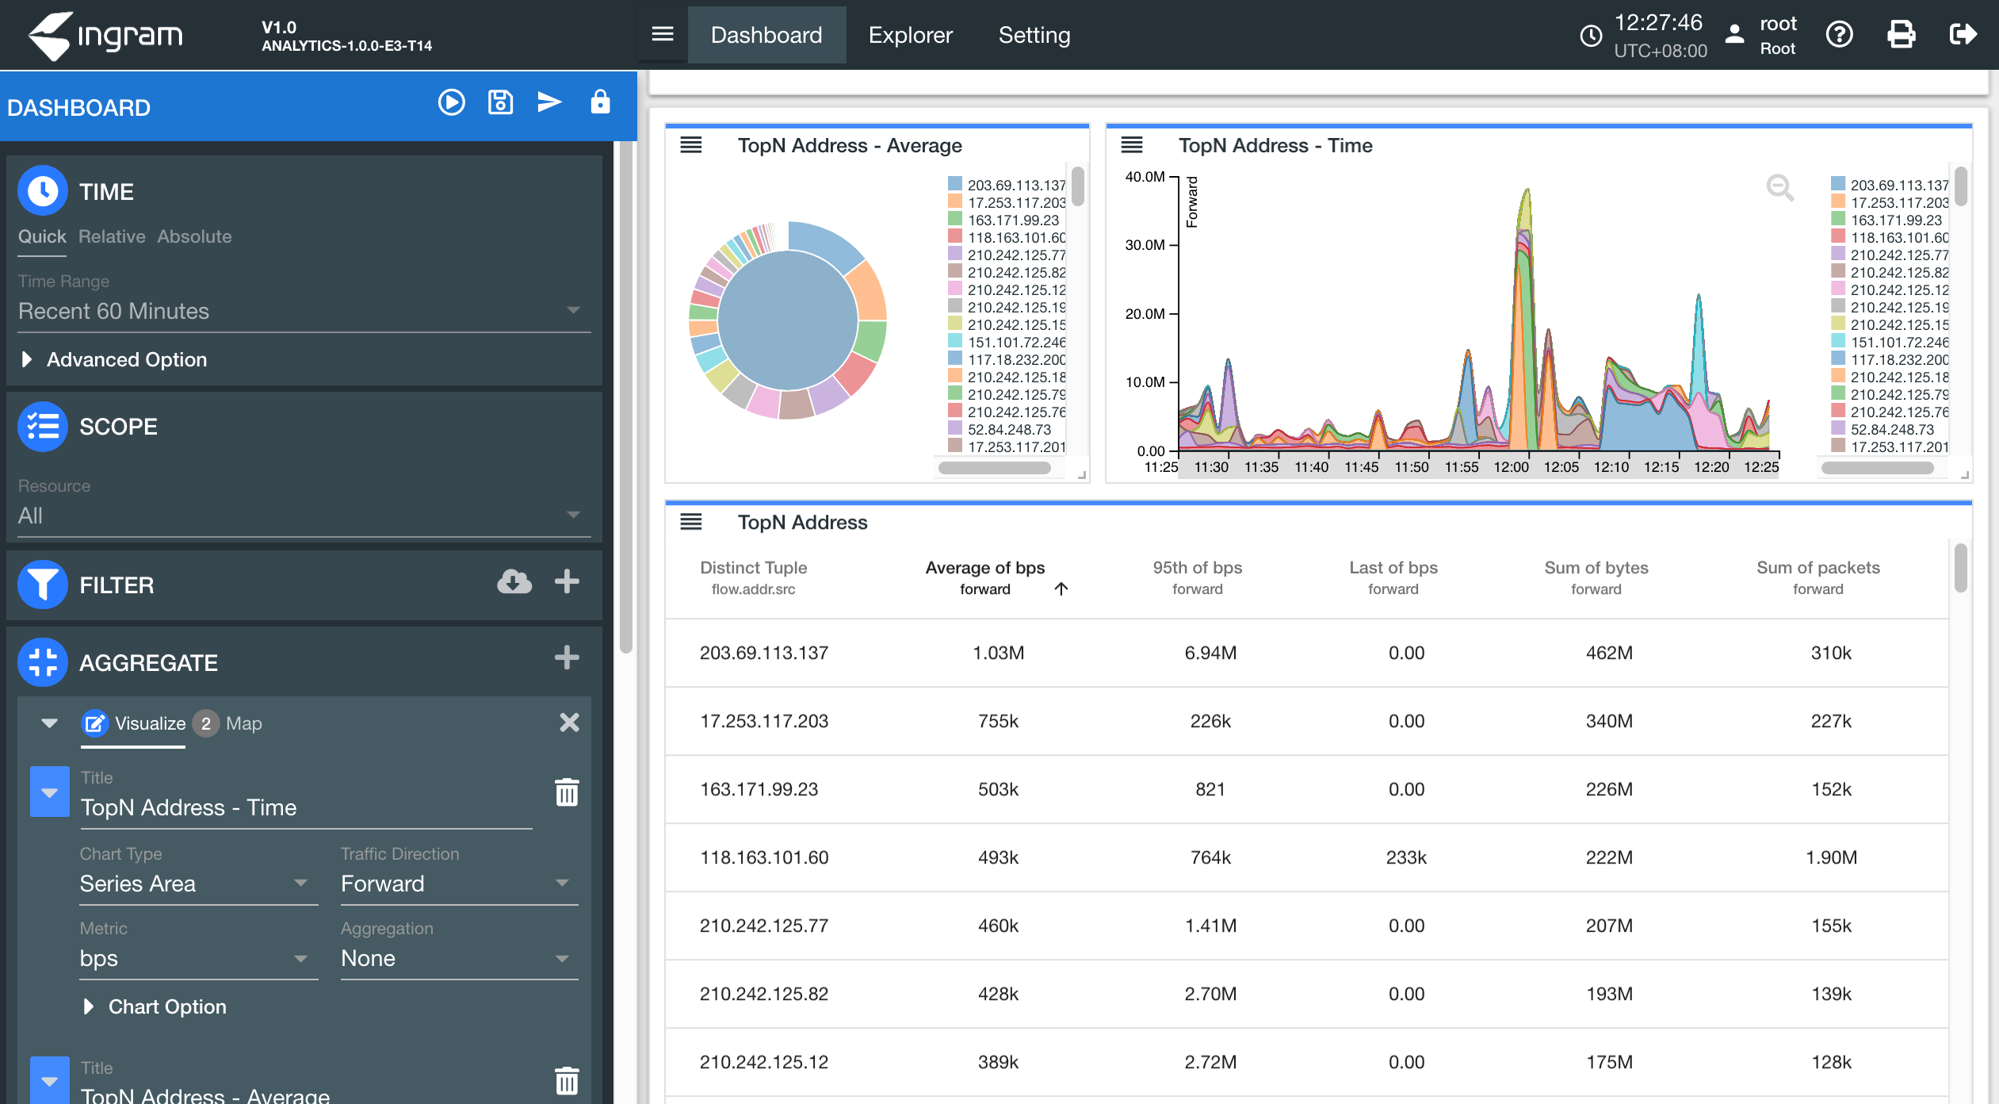
Task: Open TopN Address table hamburger menu
Action: point(691,522)
